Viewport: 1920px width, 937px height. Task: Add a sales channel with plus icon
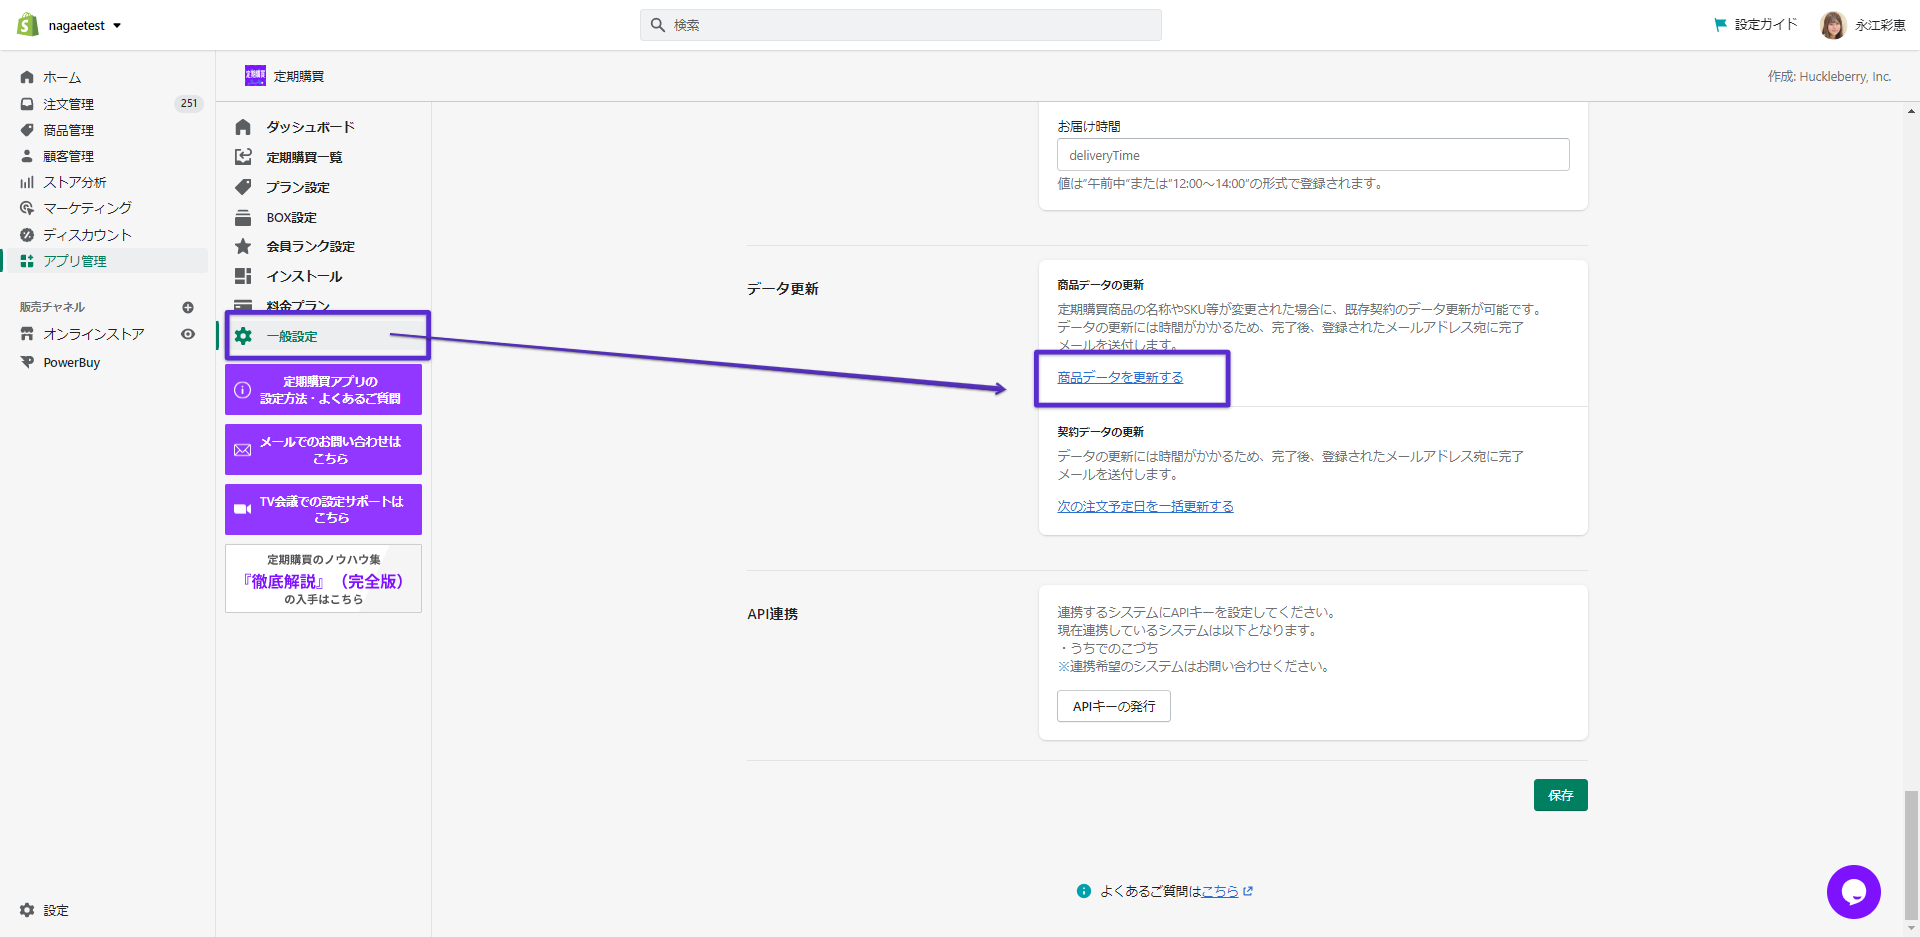click(188, 307)
